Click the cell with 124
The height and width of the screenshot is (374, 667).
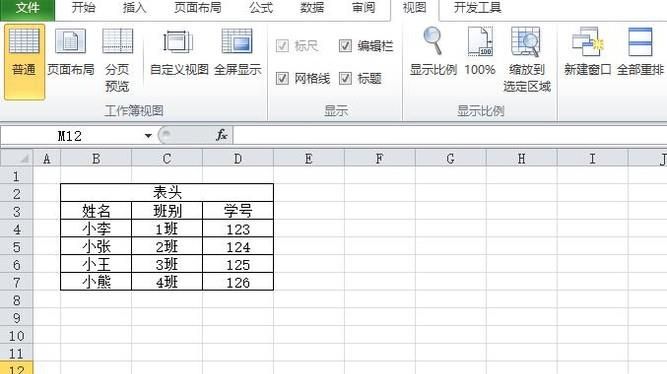[x=238, y=246]
